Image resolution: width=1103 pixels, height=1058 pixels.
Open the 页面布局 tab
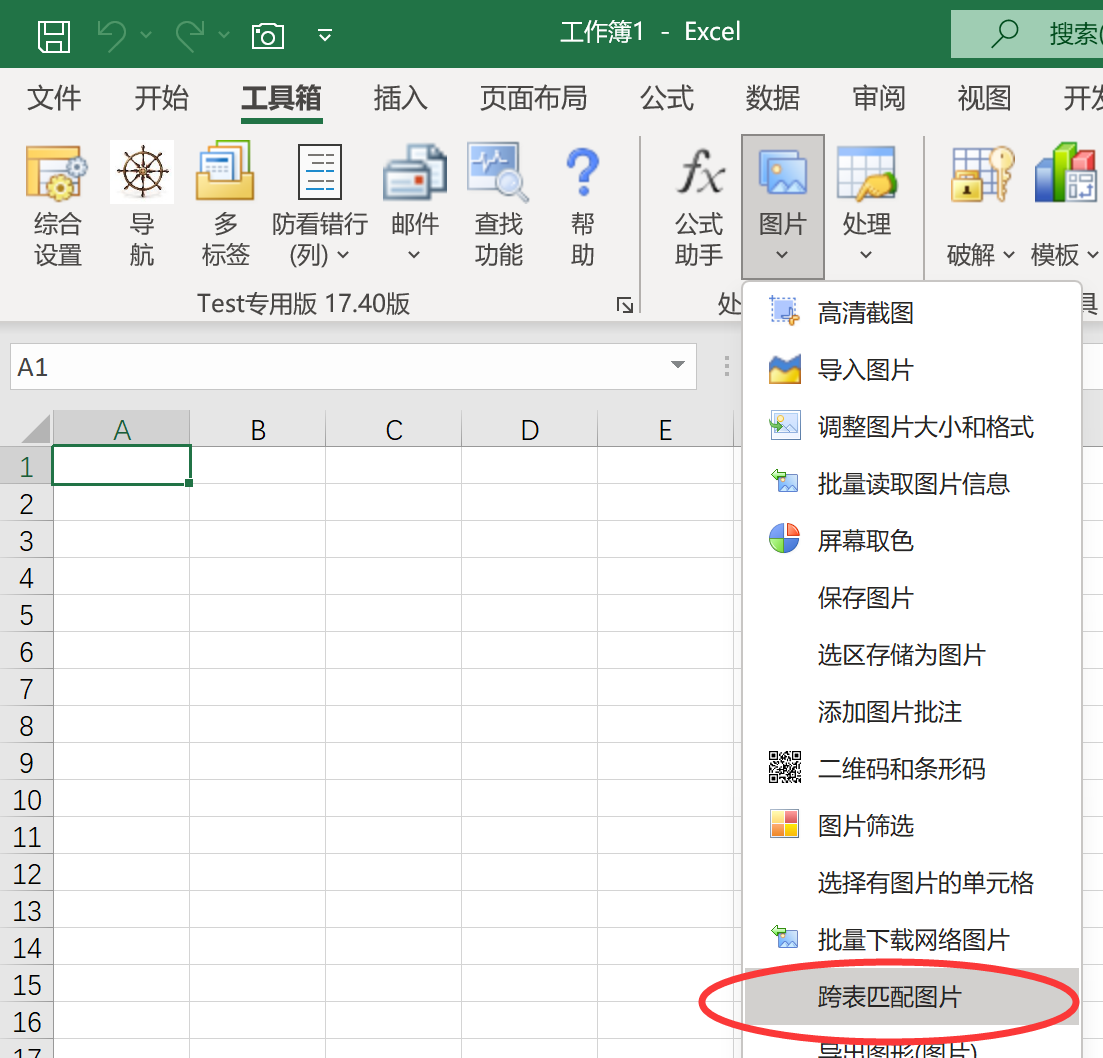(x=533, y=98)
